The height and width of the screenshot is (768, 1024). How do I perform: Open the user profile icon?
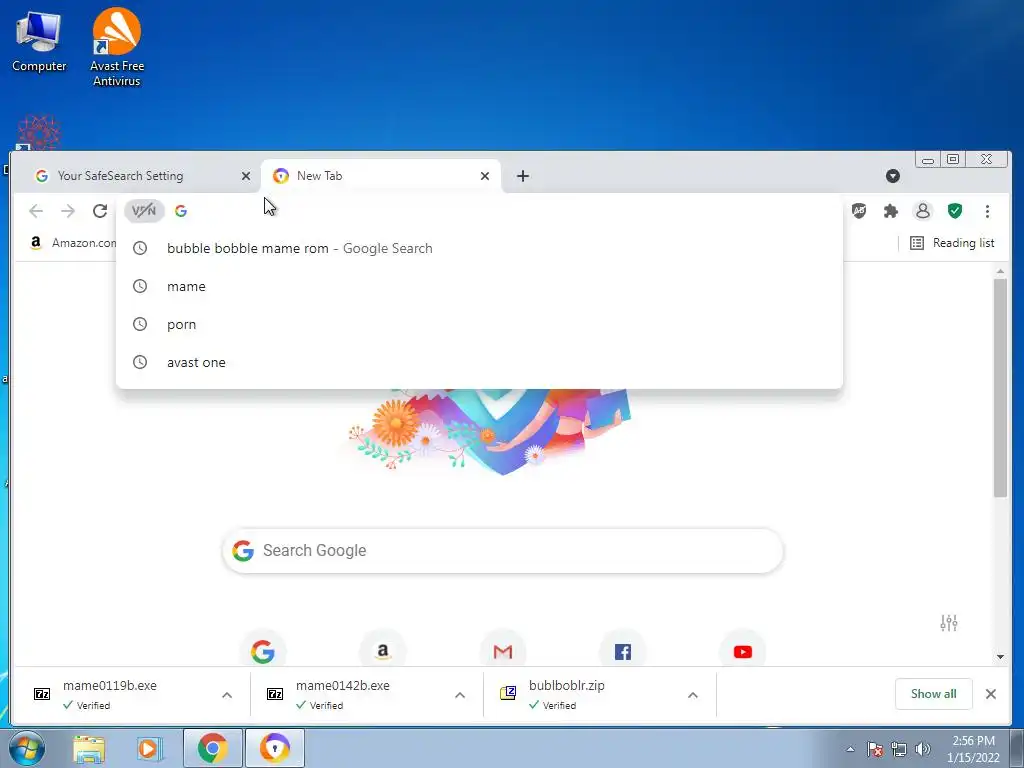[x=923, y=211]
